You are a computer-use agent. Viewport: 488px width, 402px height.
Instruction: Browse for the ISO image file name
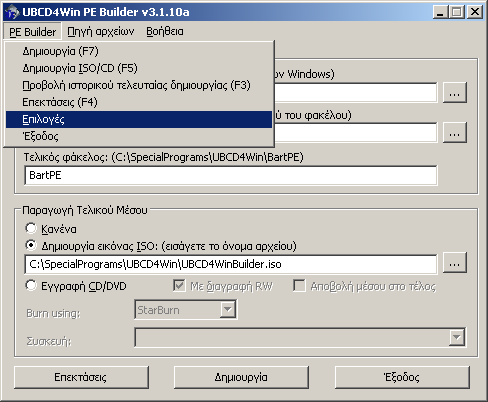pyautogui.click(x=455, y=263)
